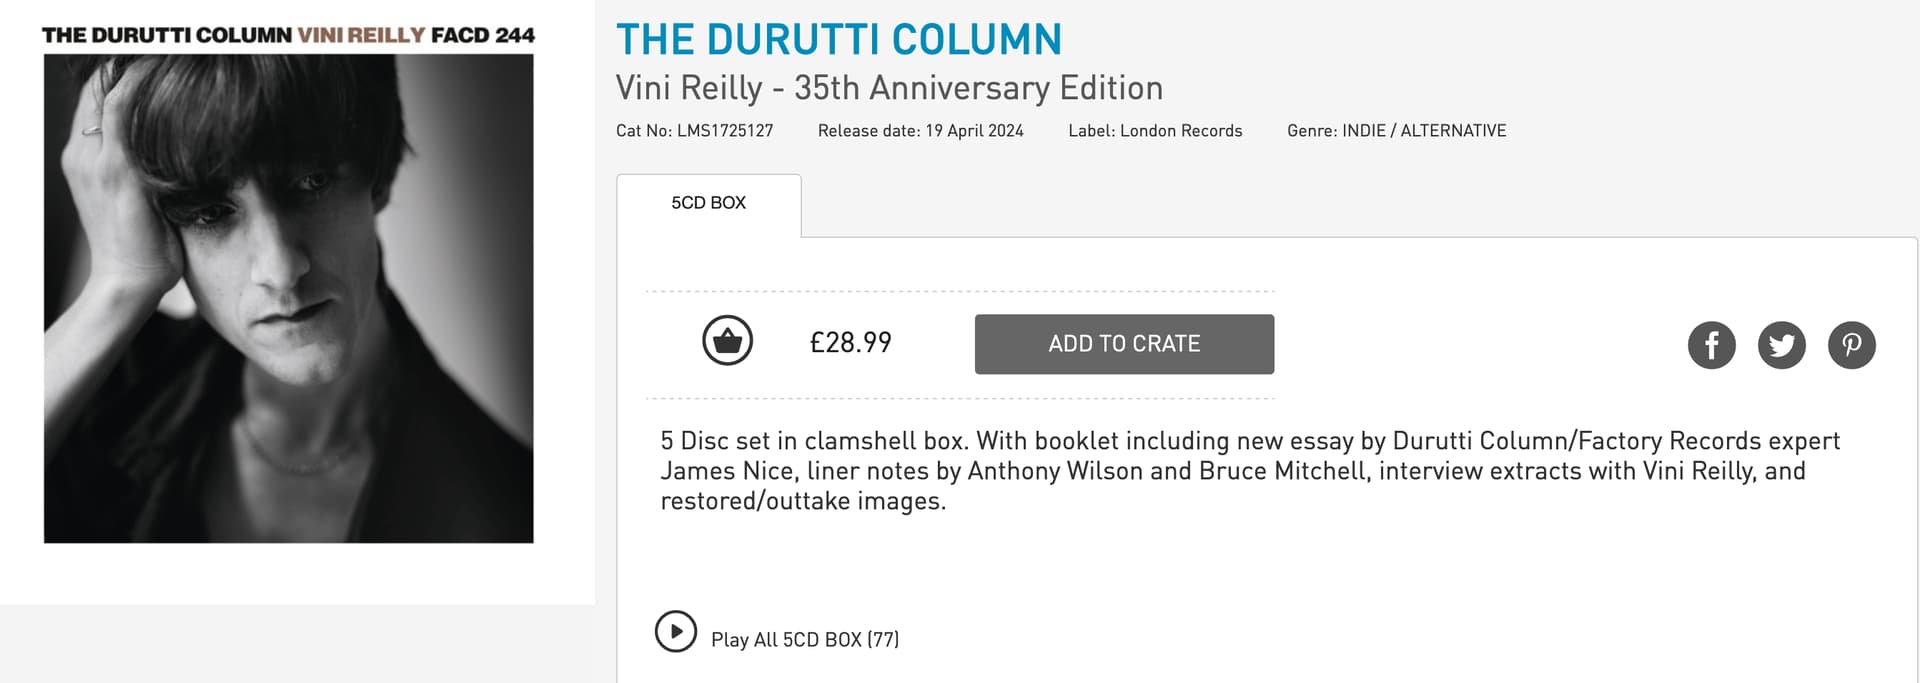Viewport: 1920px width, 683px height.
Task: Click the London Records label text
Action: [1155, 131]
